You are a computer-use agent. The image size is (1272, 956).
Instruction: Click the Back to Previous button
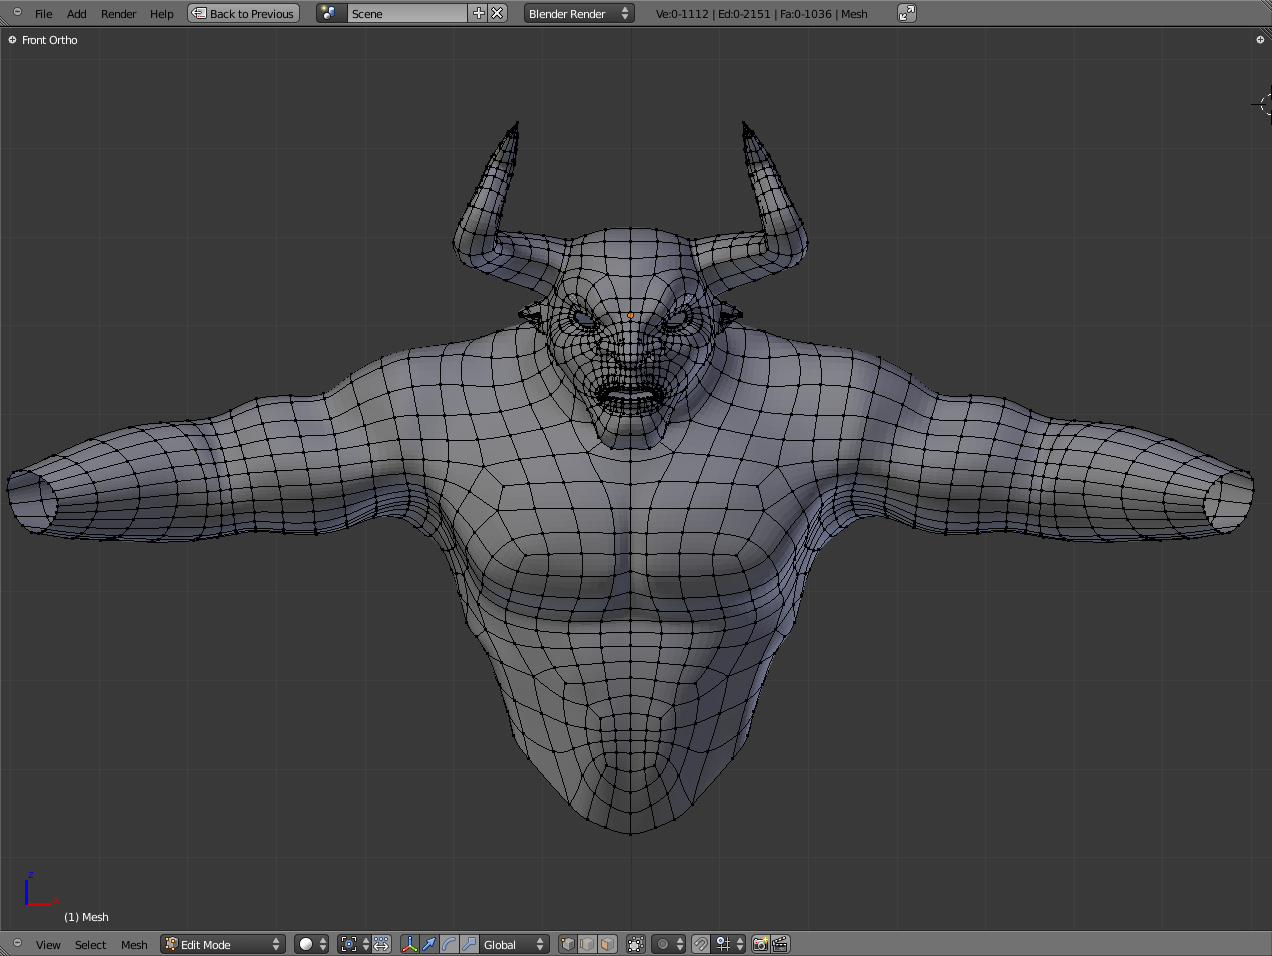[x=244, y=14]
